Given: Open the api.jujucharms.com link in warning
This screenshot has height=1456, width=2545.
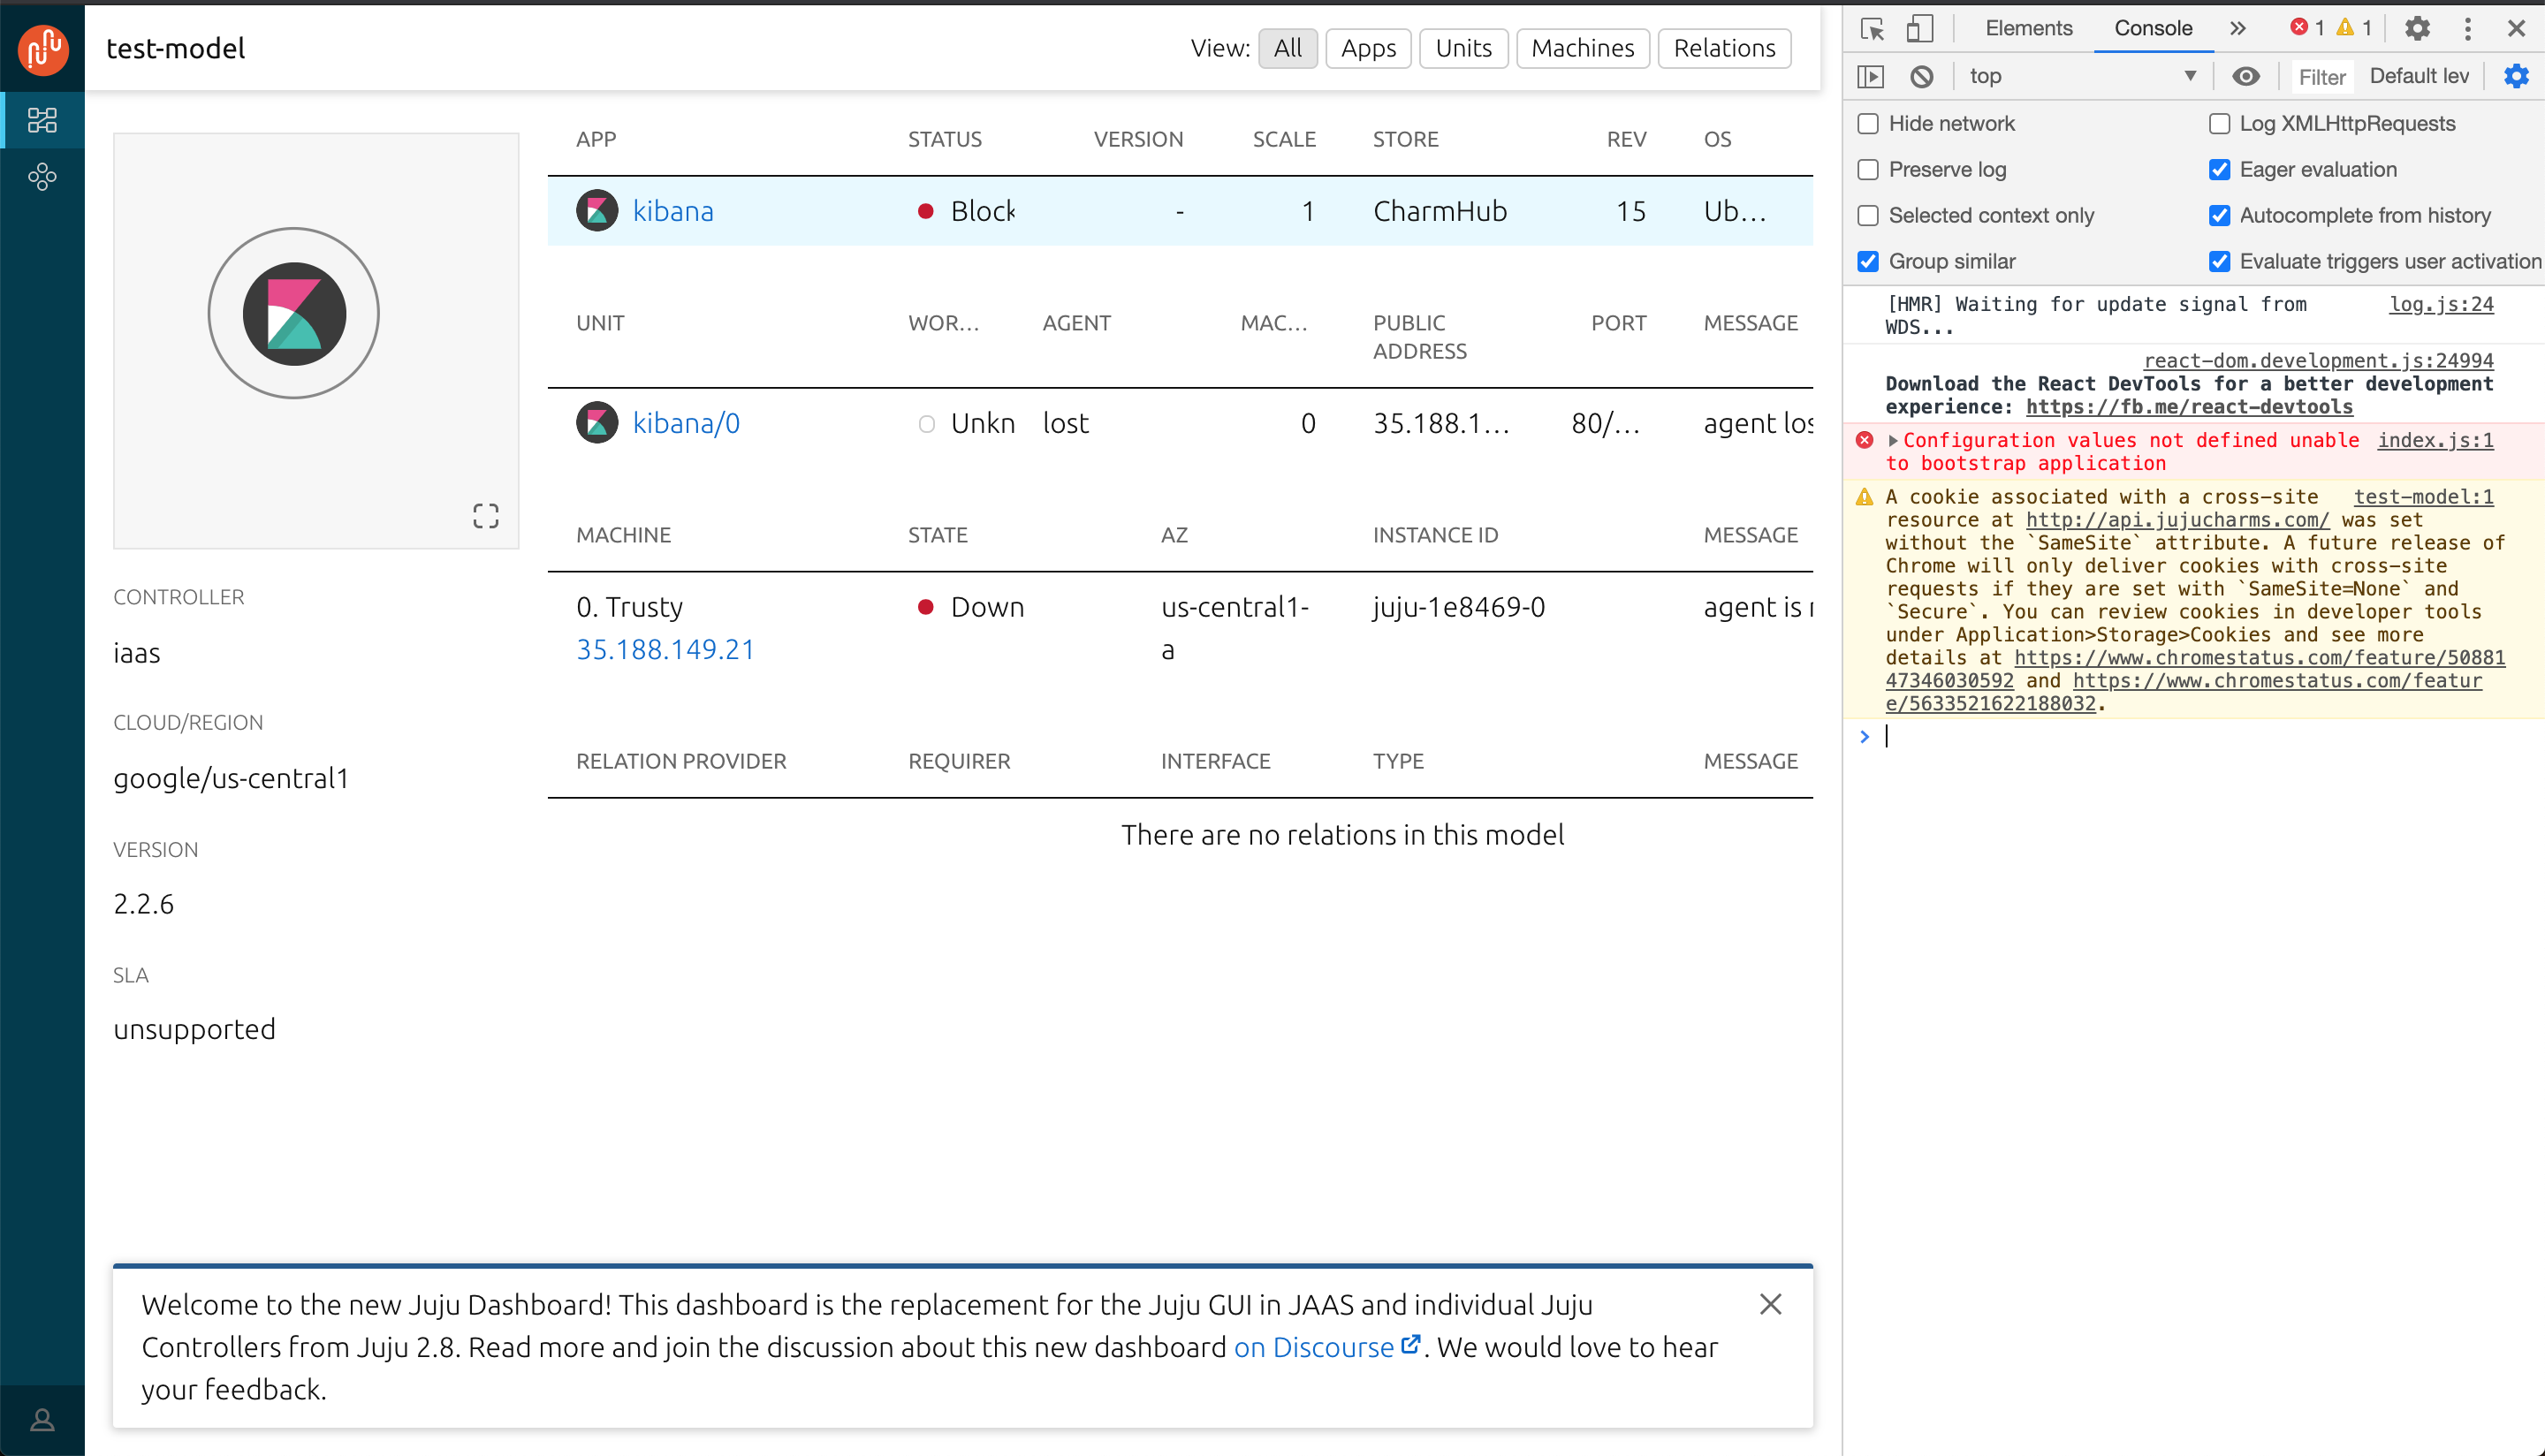Looking at the screenshot, I should click(2177, 520).
